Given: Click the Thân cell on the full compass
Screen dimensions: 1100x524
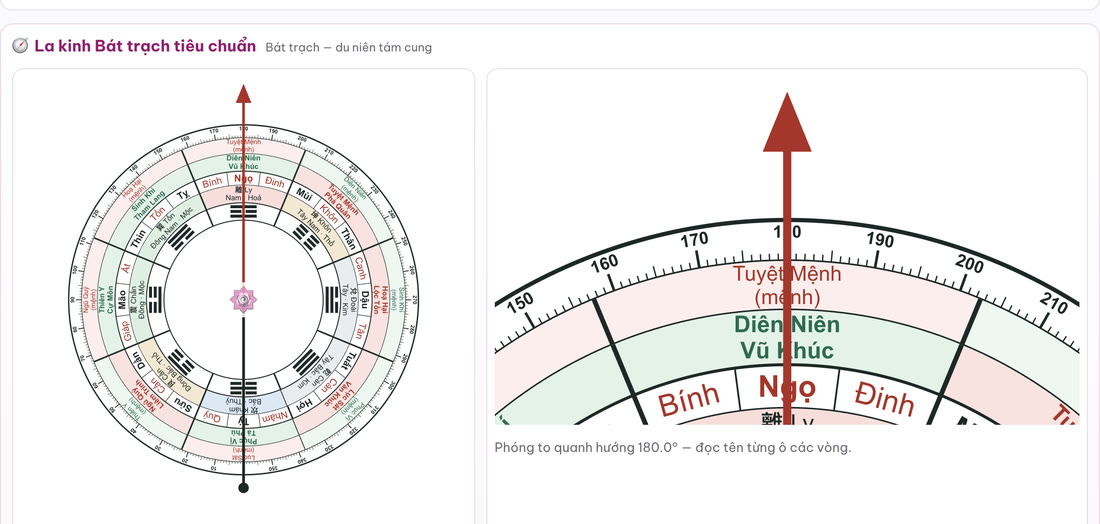Looking at the screenshot, I should 349,239.
